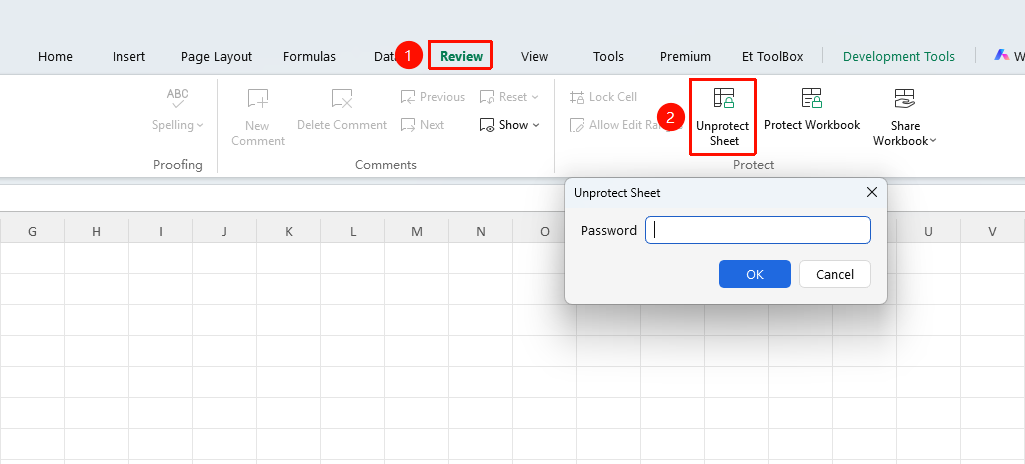1025x464 pixels.
Task: Click the Unprotect Sheet icon
Action: click(723, 98)
